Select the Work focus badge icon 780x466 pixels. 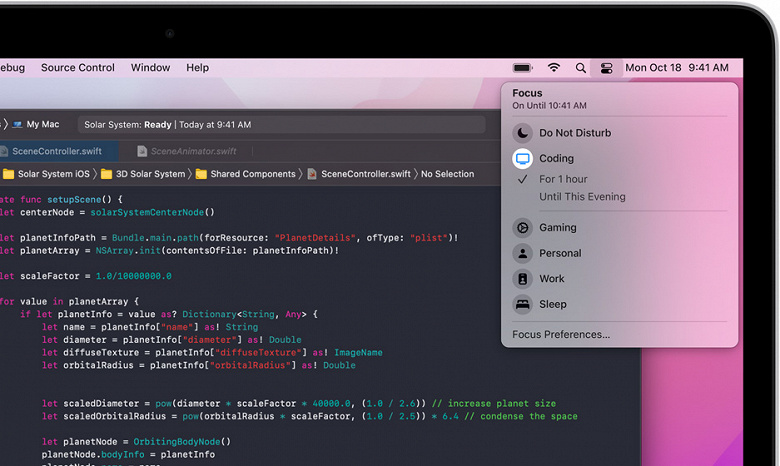coord(522,279)
